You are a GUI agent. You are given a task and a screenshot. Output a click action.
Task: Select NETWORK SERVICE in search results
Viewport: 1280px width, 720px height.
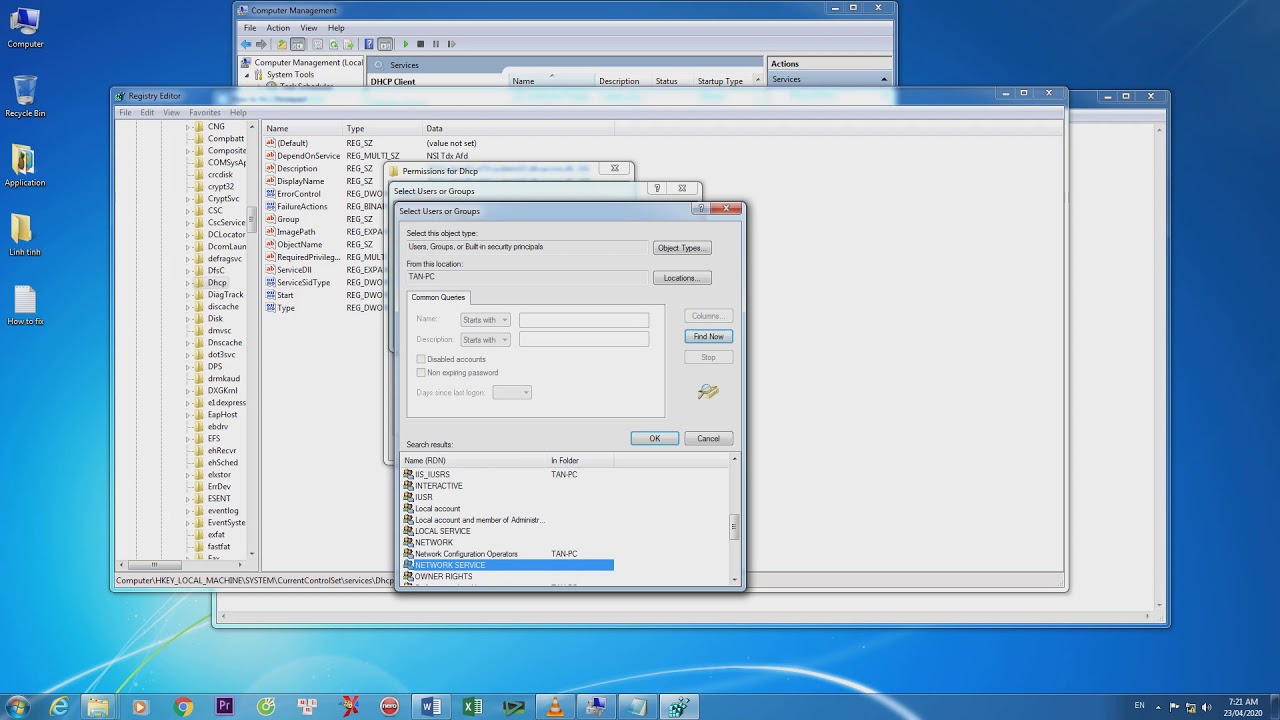coord(507,565)
